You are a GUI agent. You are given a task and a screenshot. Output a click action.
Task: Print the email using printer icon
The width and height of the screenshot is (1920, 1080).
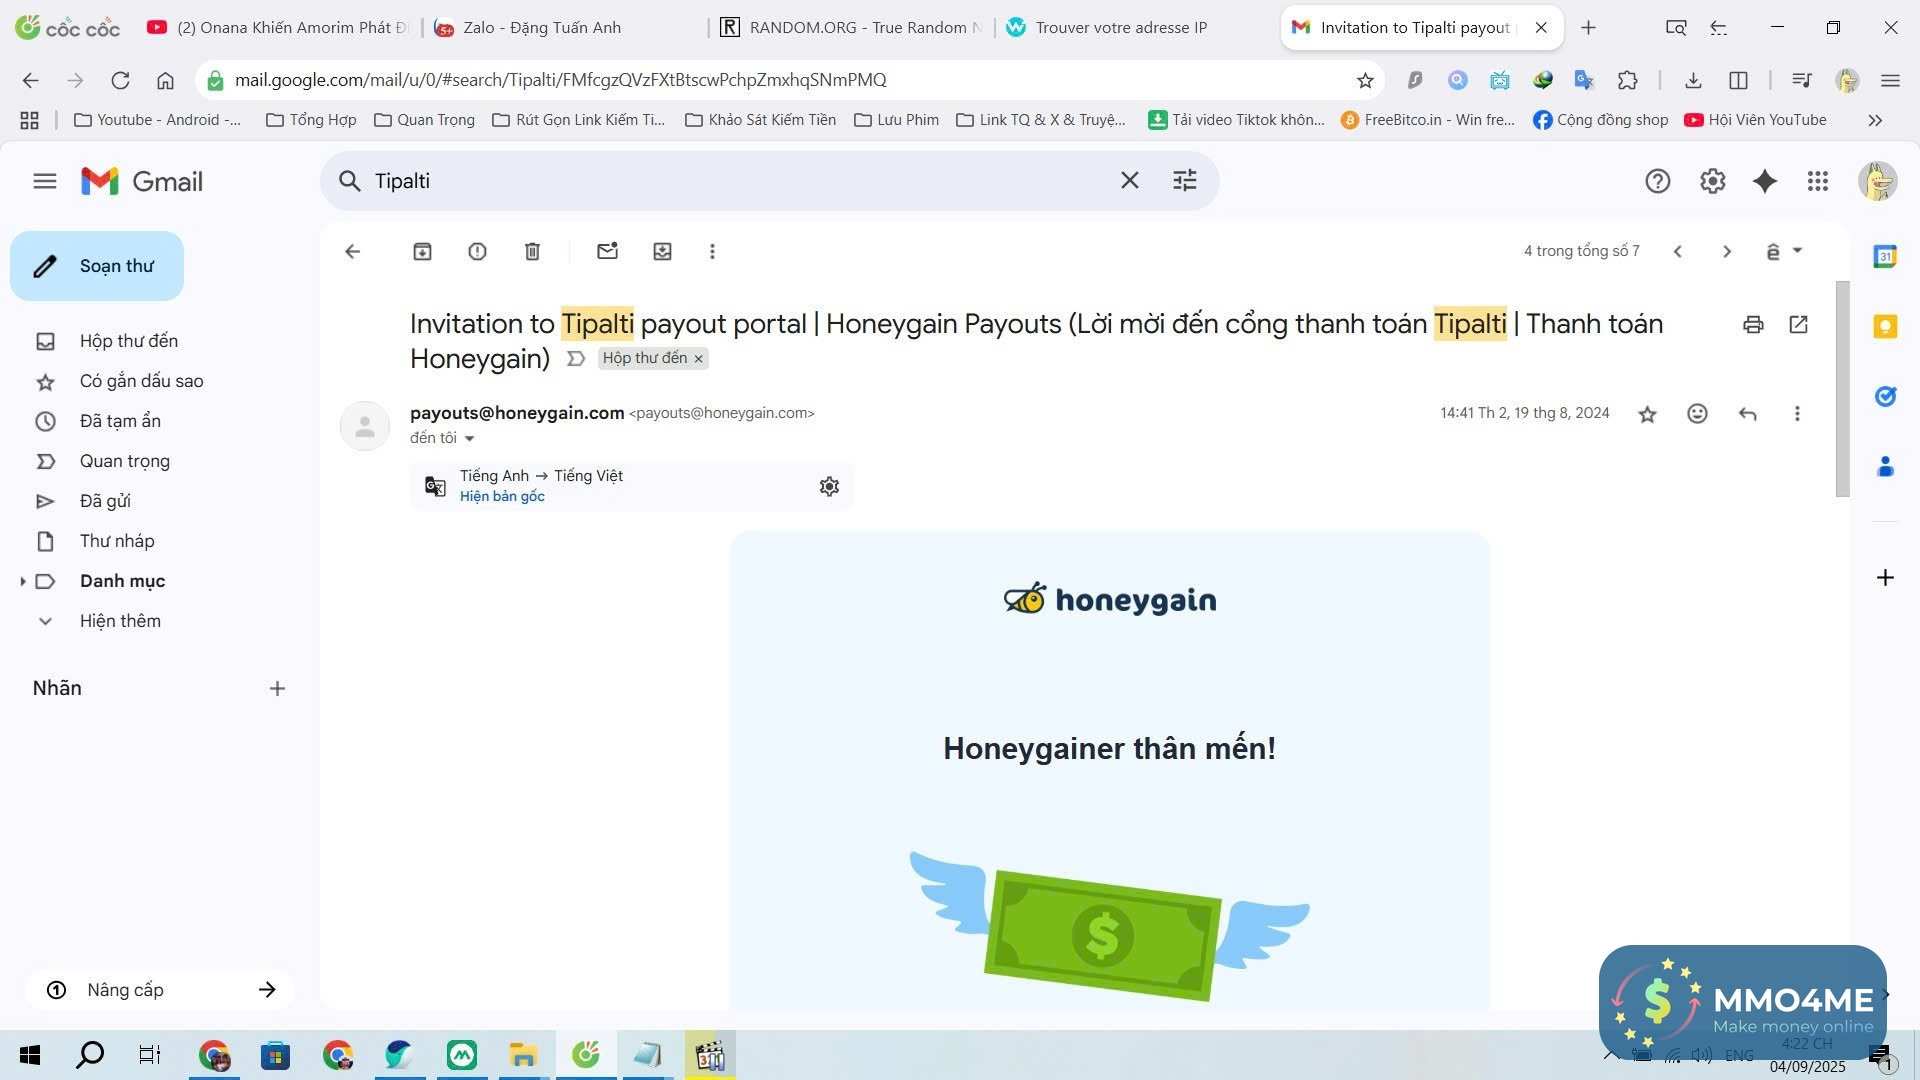tap(1753, 324)
